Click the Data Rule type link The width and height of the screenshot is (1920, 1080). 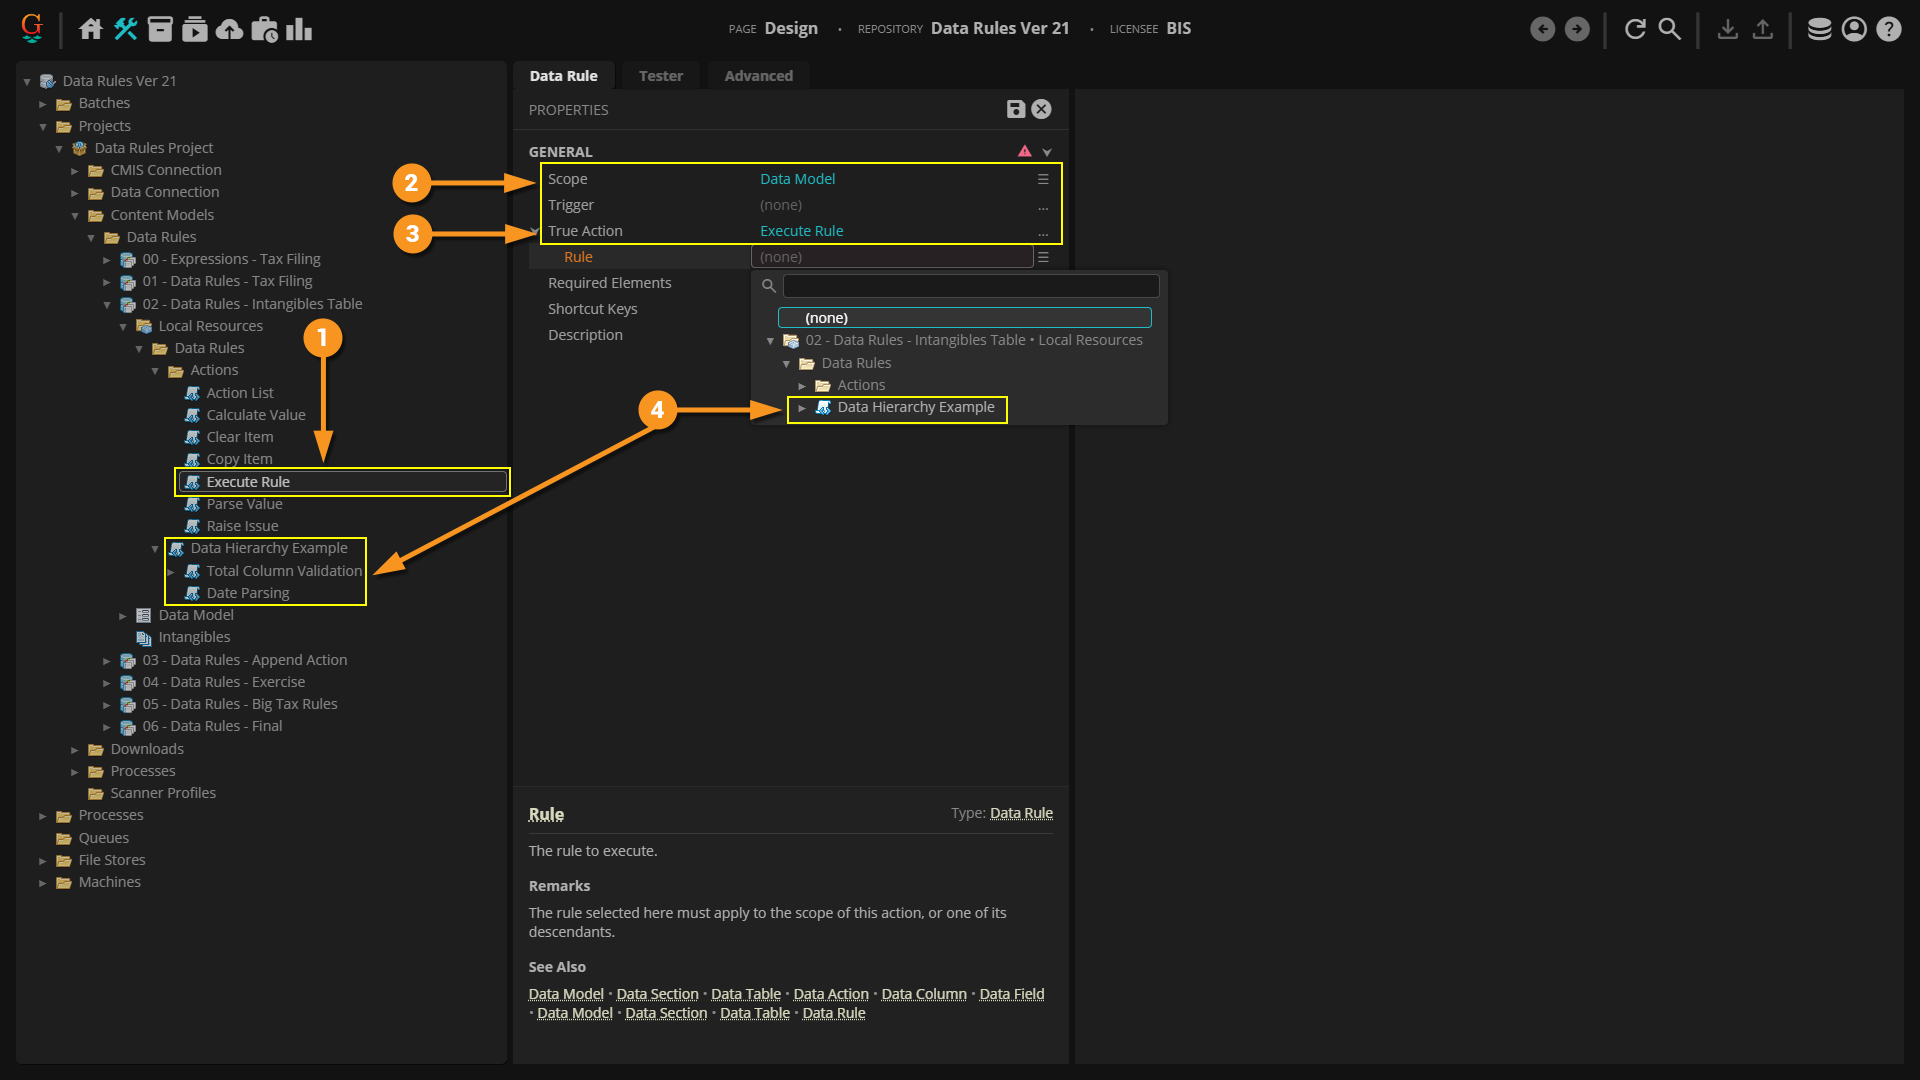pos(1021,813)
